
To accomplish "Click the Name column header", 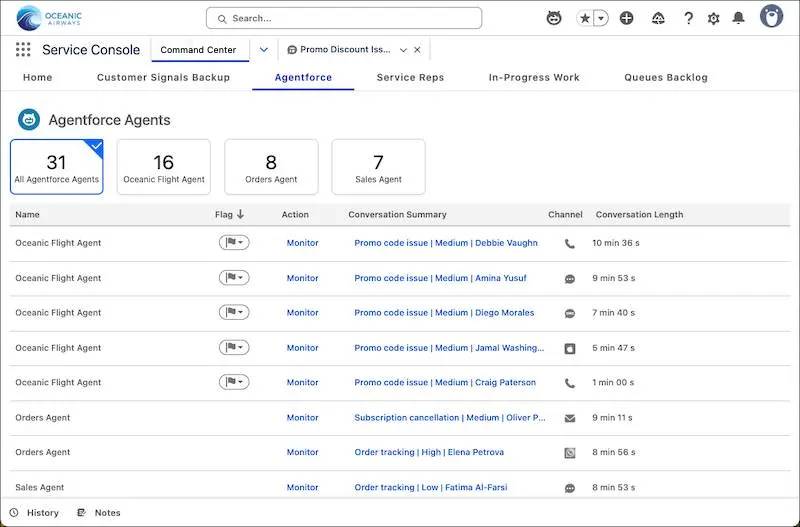I will [27, 214].
